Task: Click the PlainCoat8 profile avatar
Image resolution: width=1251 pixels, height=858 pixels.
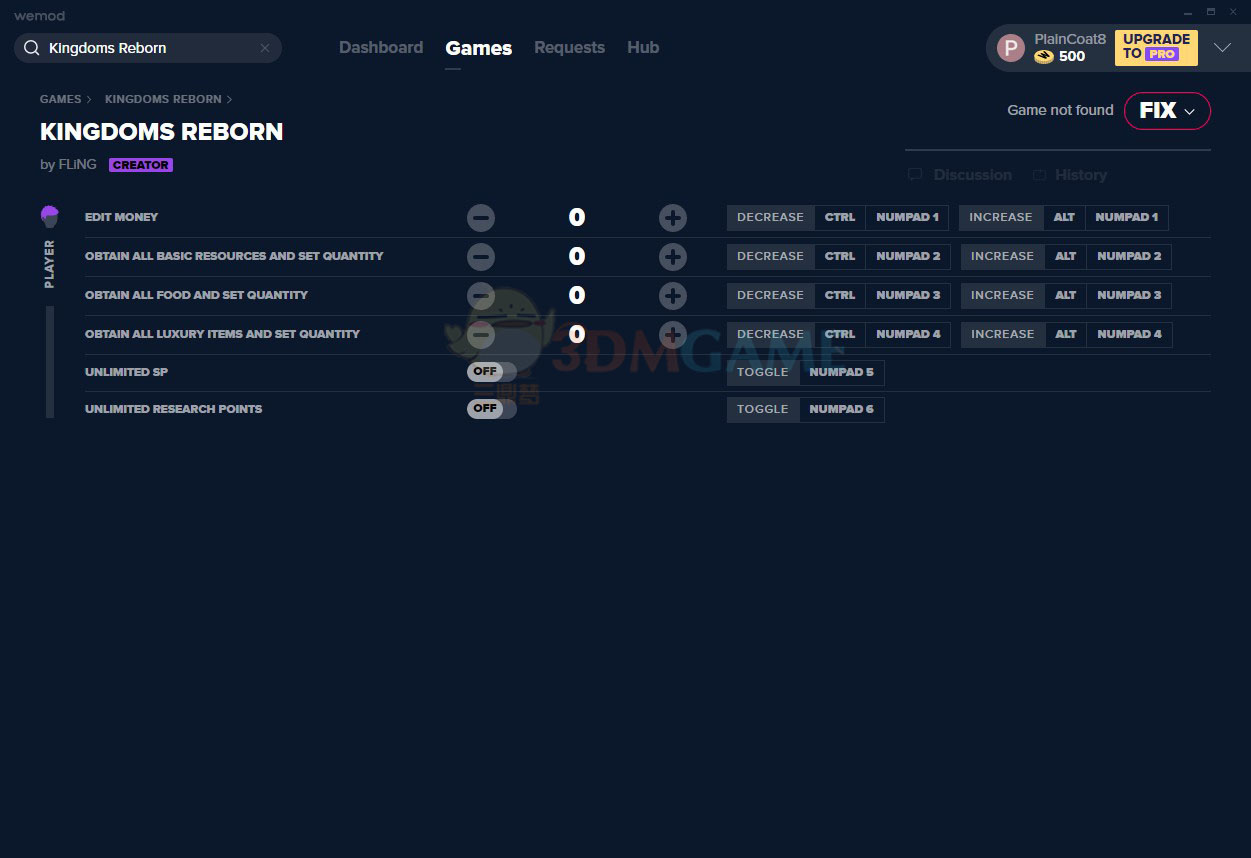Action: (x=1011, y=48)
